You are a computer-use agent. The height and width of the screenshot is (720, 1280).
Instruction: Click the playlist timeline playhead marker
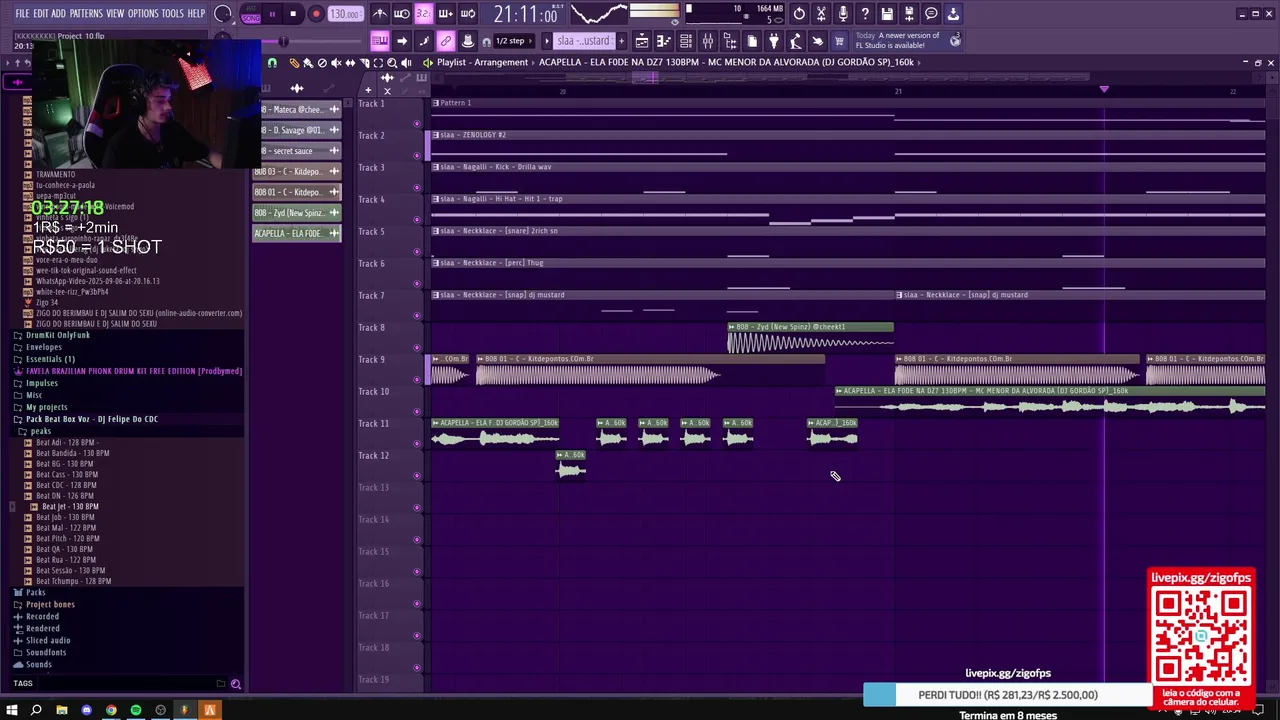click(1104, 89)
